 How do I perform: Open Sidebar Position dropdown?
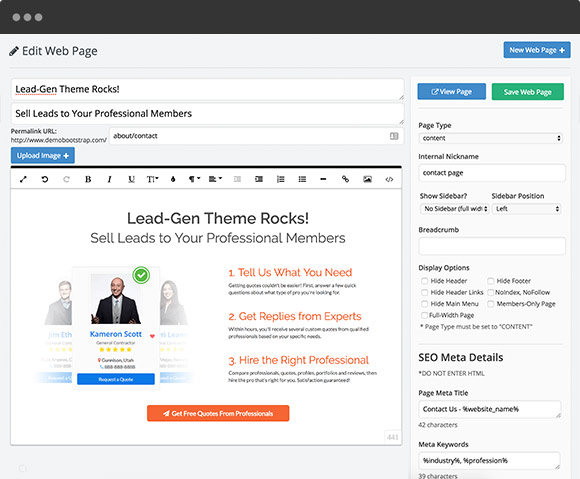(x=526, y=209)
